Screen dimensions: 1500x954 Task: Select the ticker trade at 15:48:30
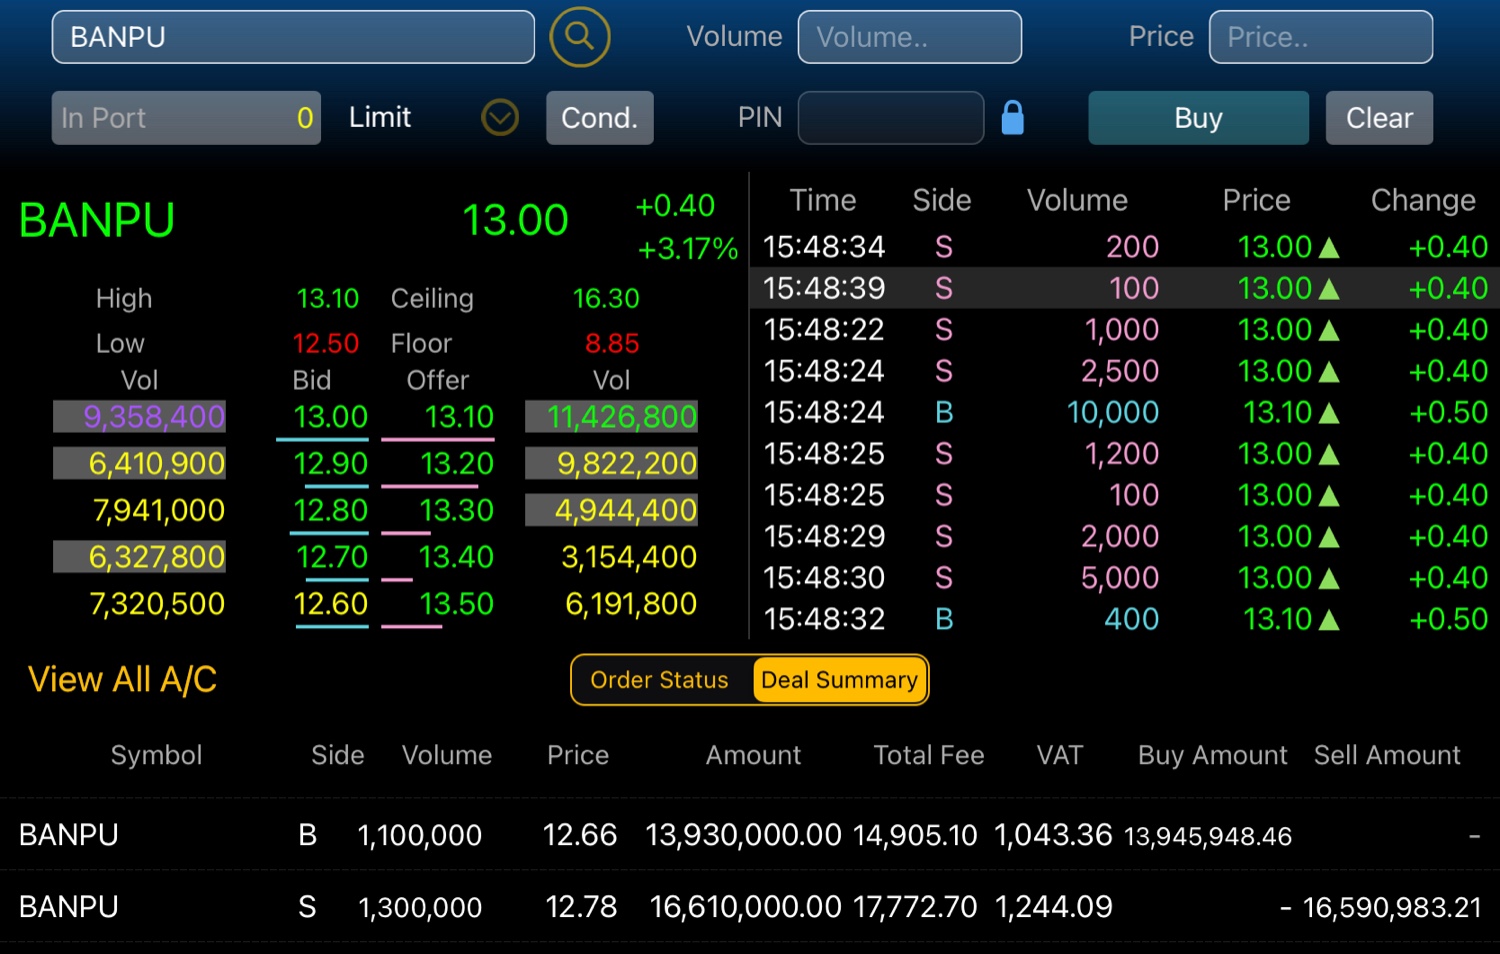point(1125,578)
